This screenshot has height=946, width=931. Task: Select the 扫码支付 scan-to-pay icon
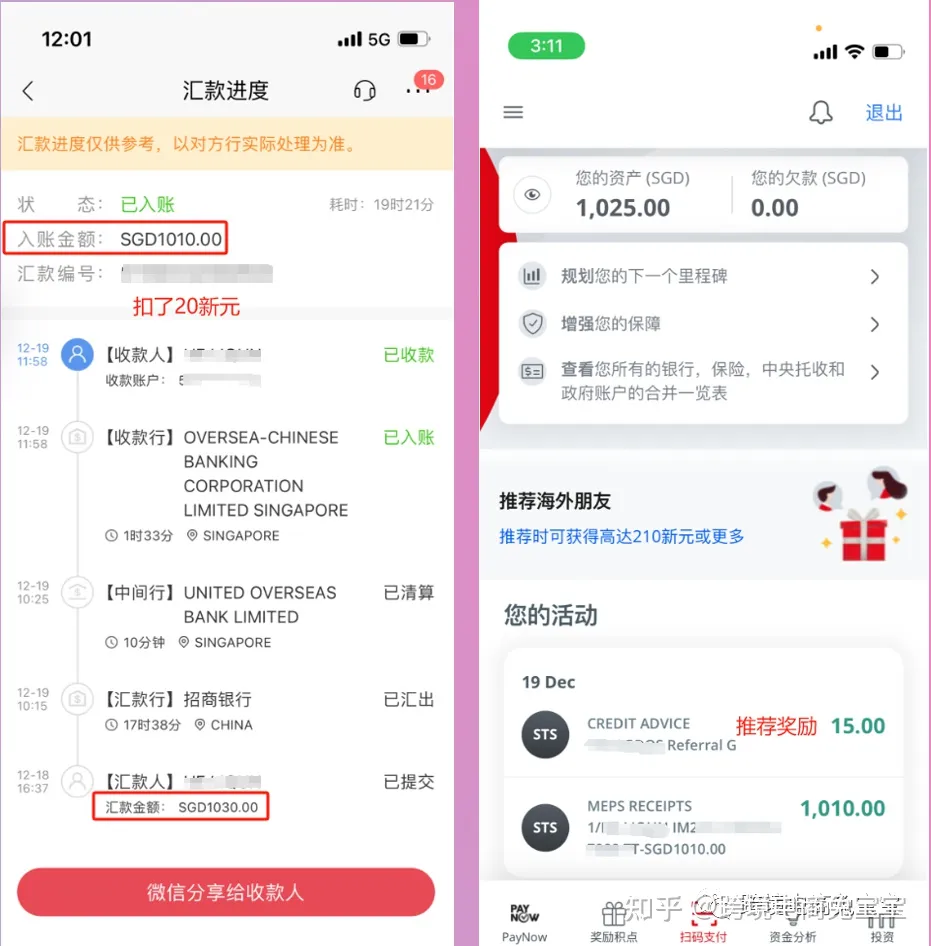point(703,923)
